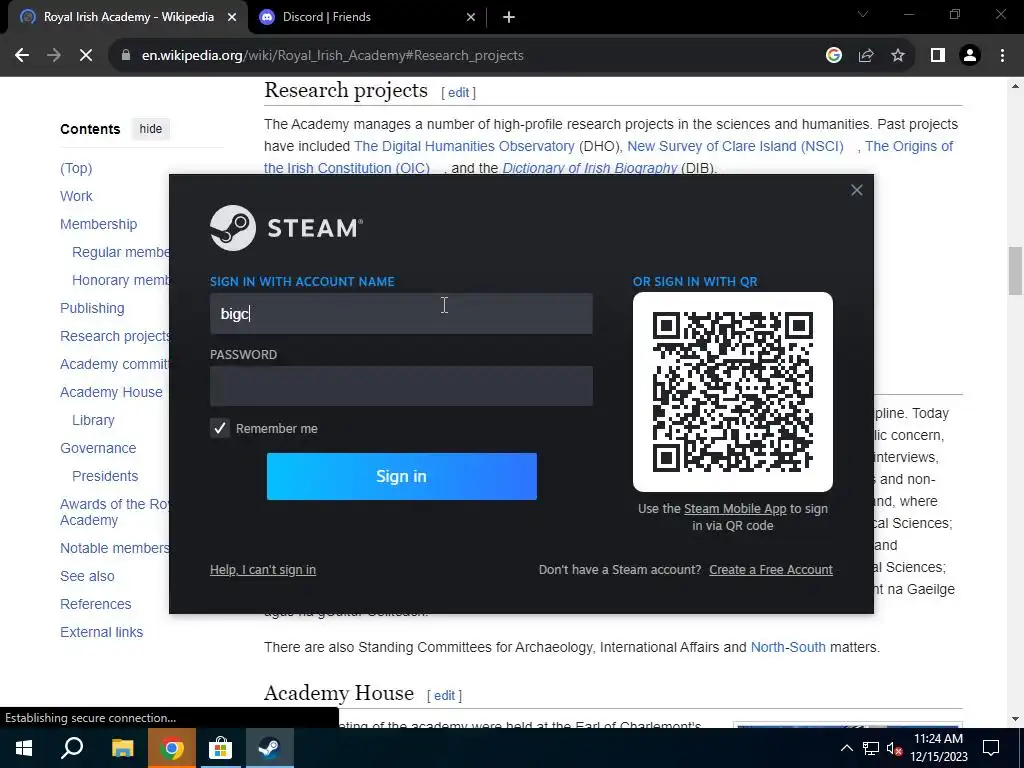1024x768 pixels.
Task: Go to Library in contents
Action: coord(93,420)
